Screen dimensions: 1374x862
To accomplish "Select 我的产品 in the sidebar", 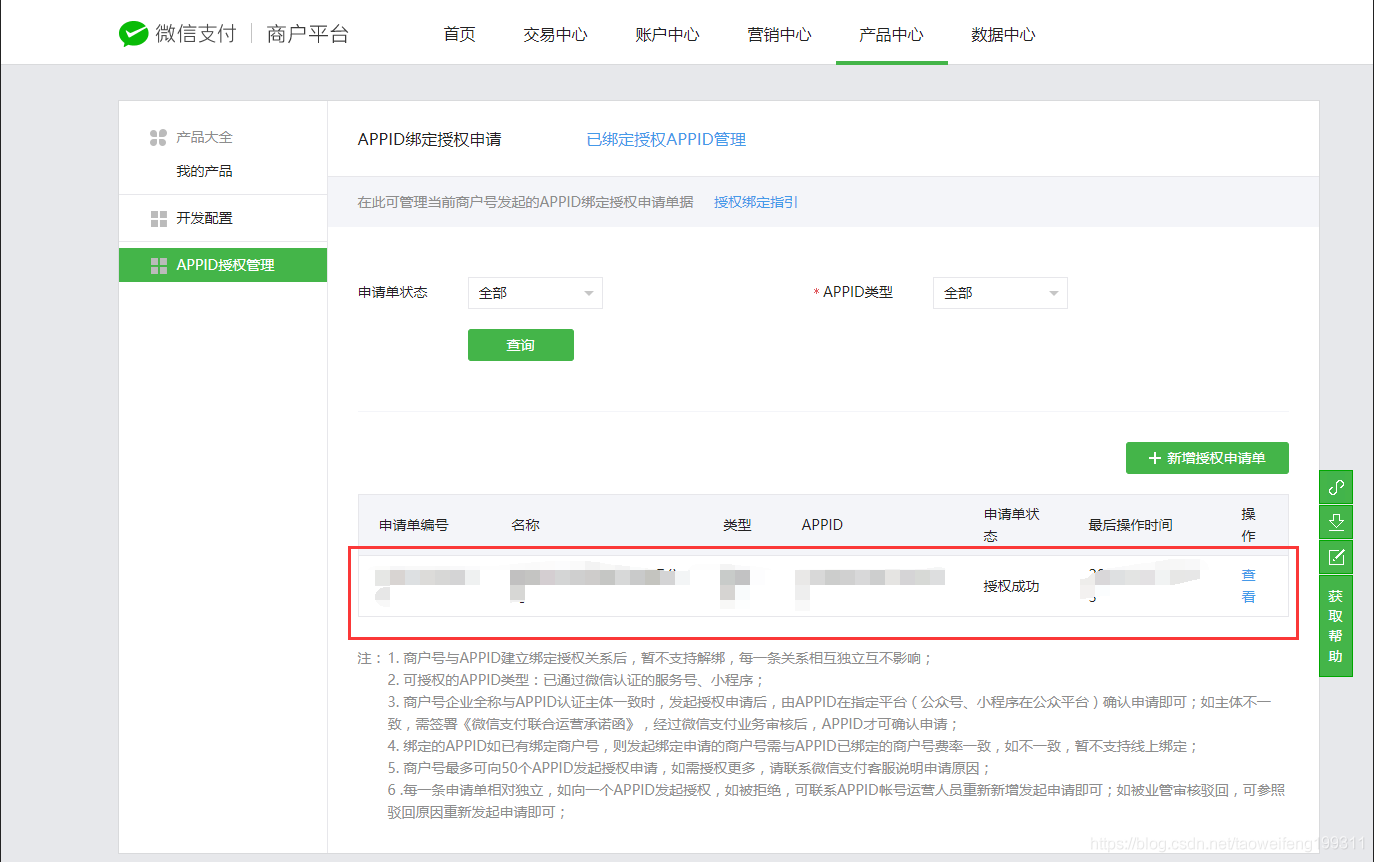I will [x=204, y=171].
